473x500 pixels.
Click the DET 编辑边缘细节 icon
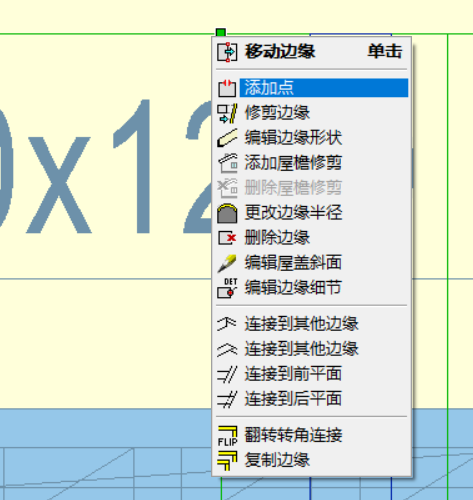tap(227, 288)
